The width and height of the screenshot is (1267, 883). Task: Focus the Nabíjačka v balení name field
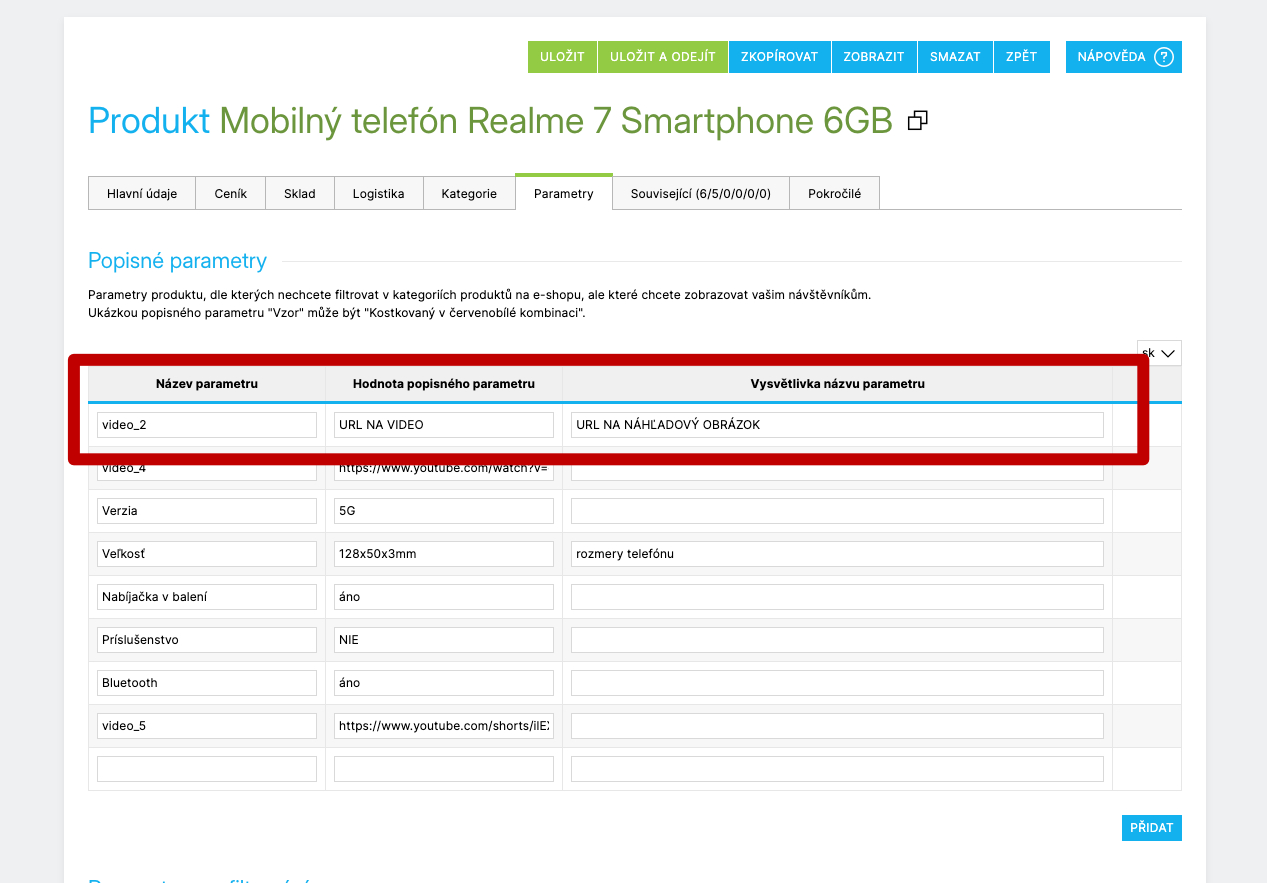(x=207, y=597)
